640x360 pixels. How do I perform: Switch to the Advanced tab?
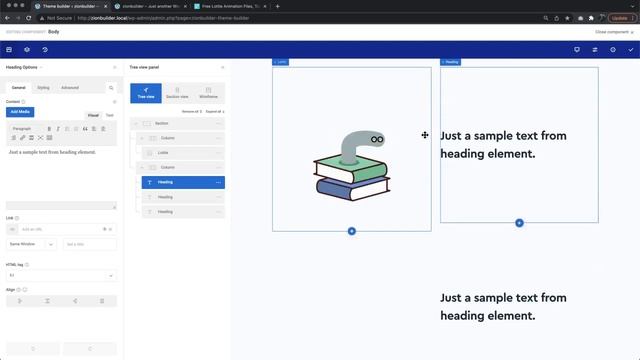point(70,88)
